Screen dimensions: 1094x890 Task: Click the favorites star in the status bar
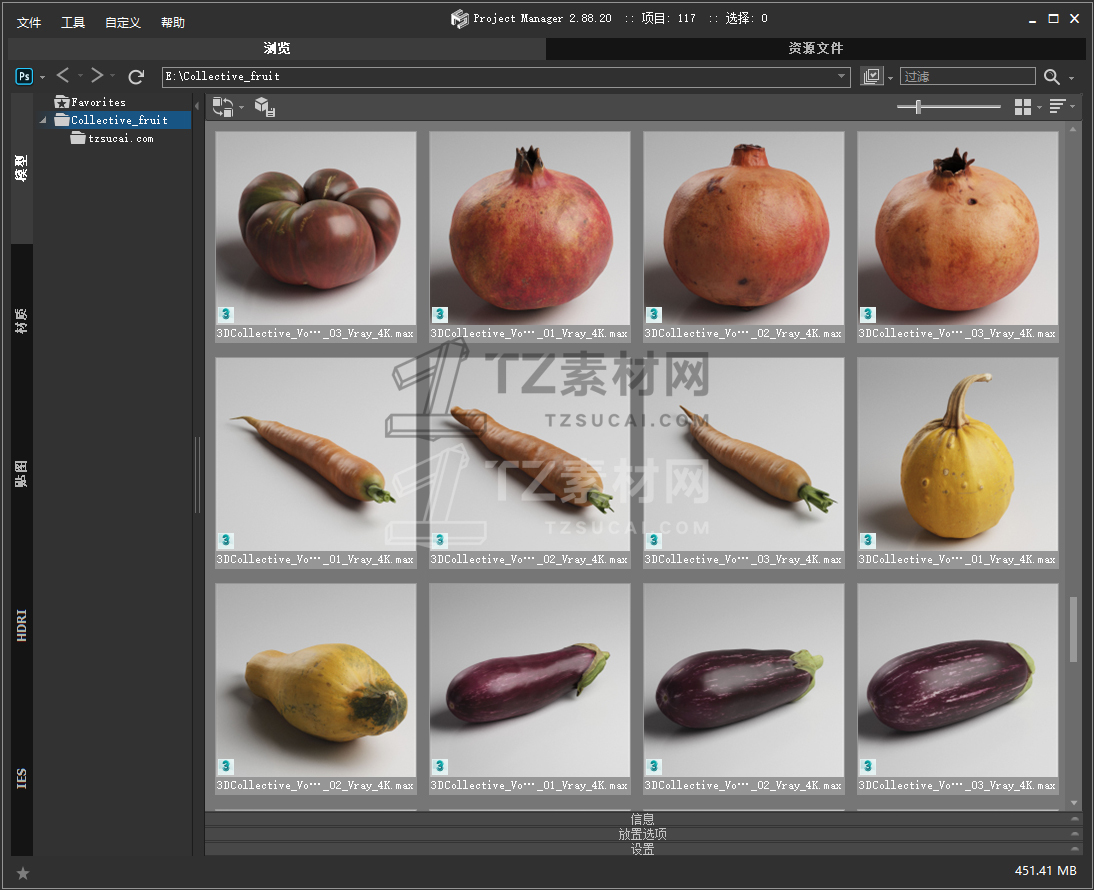23,873
